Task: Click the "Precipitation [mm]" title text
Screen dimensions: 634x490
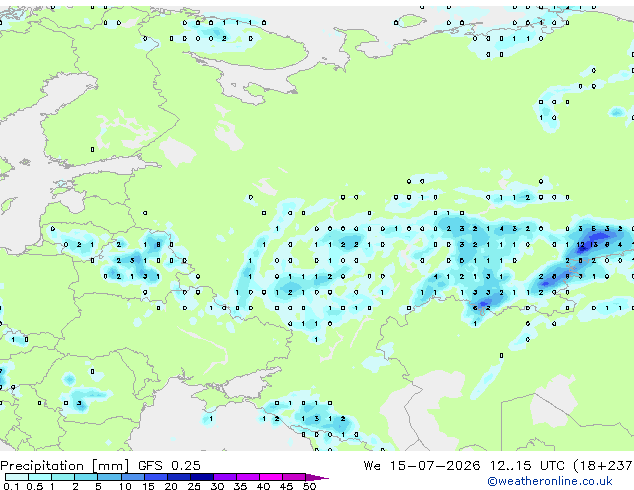Action: tap(65, 466)
